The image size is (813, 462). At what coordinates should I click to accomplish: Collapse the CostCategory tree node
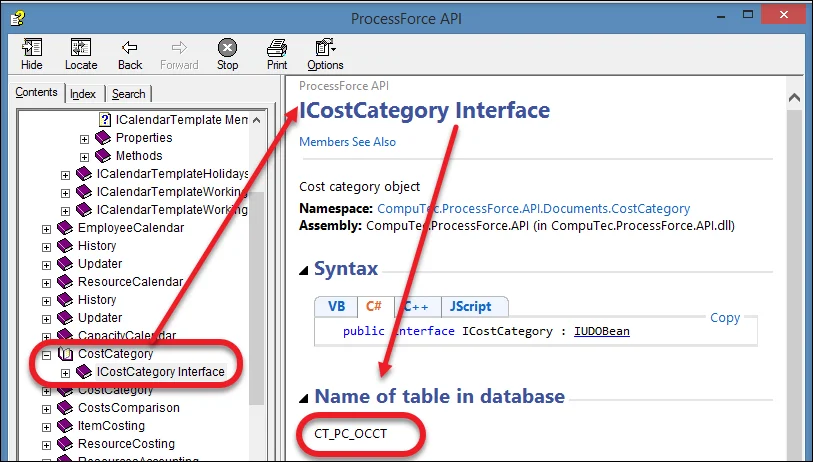pos(46,354)
